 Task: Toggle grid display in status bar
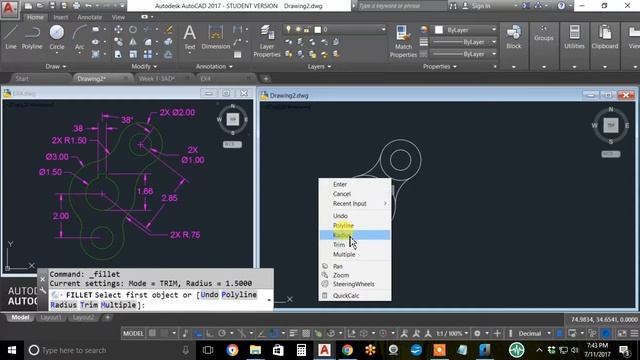[152, 333]
